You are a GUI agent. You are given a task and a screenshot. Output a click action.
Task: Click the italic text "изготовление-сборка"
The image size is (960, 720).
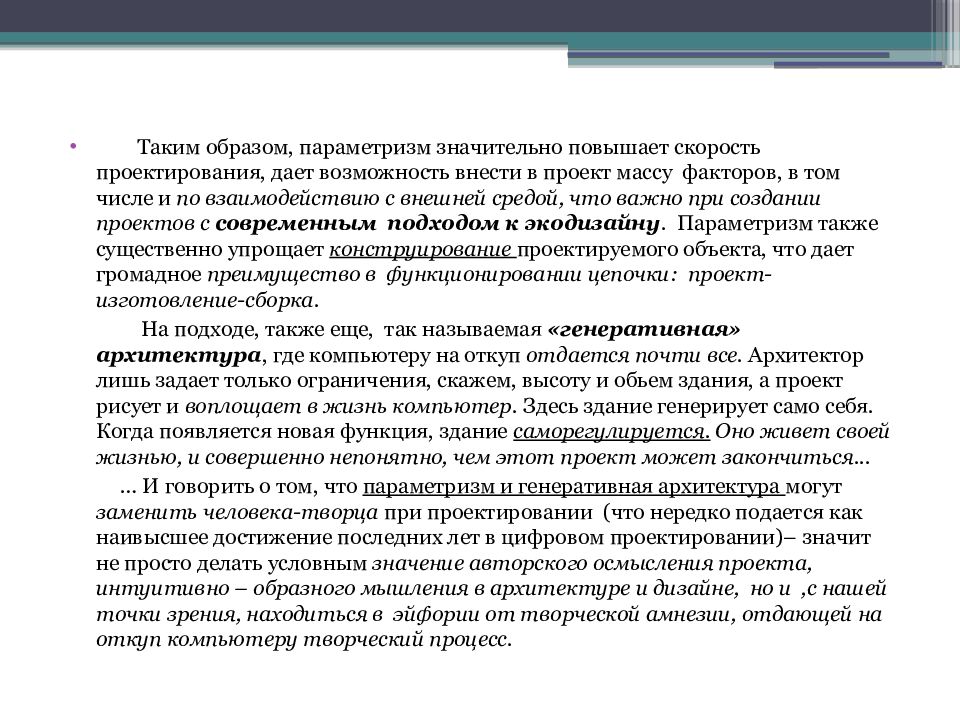[207, 301]
